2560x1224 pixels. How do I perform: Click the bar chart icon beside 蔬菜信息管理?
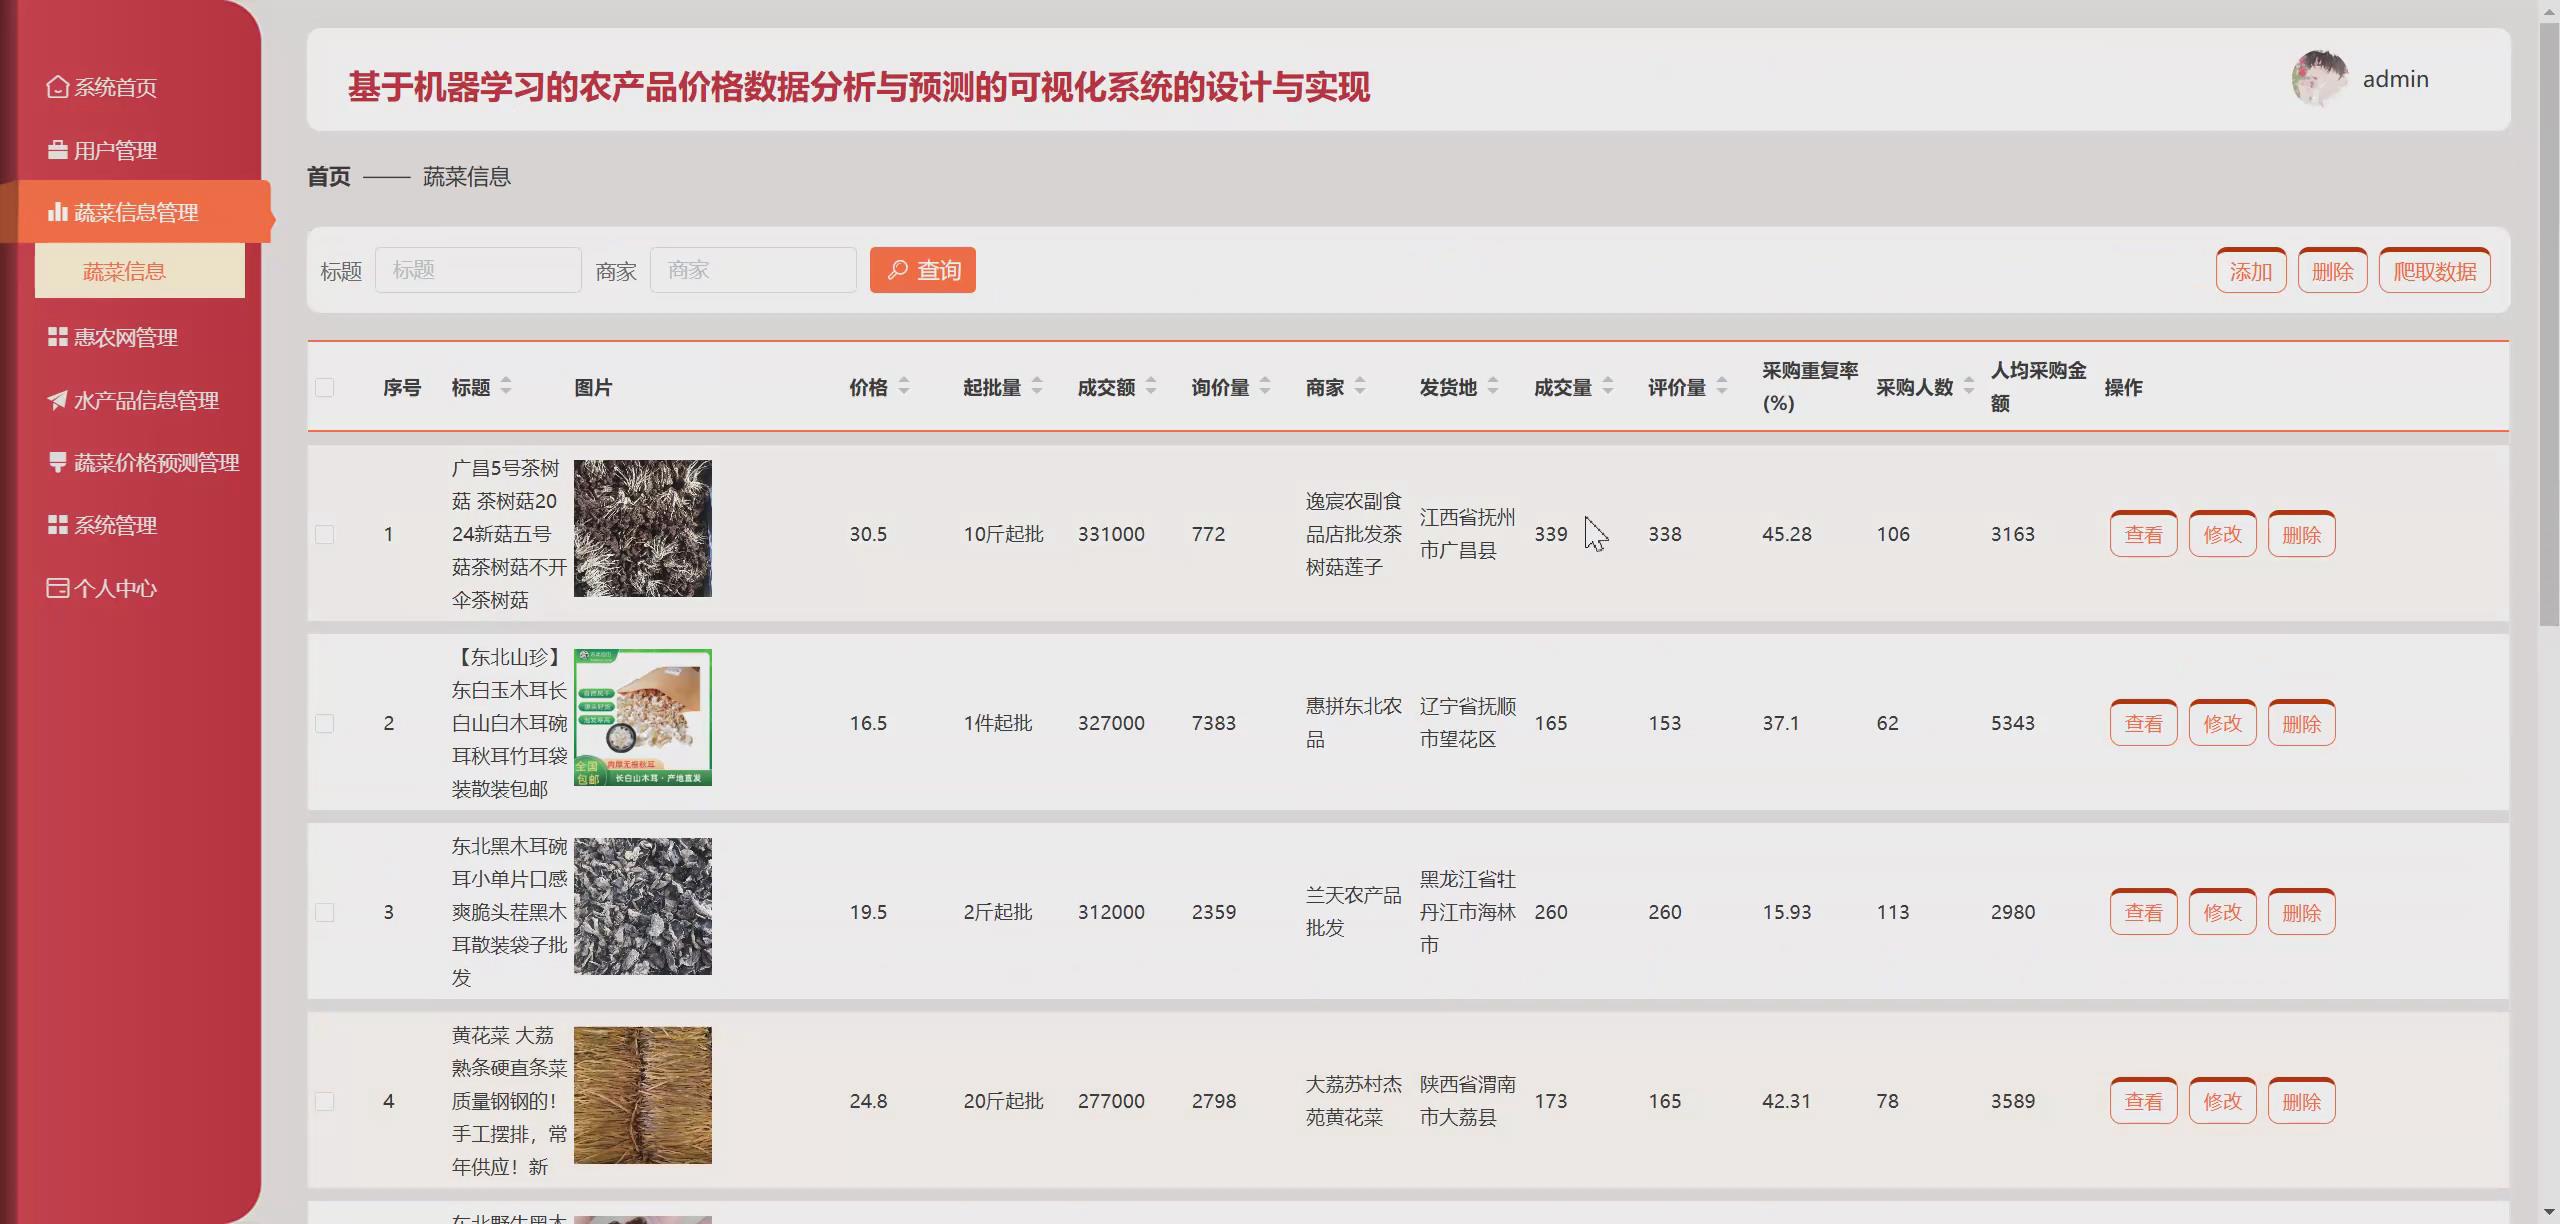58,212
